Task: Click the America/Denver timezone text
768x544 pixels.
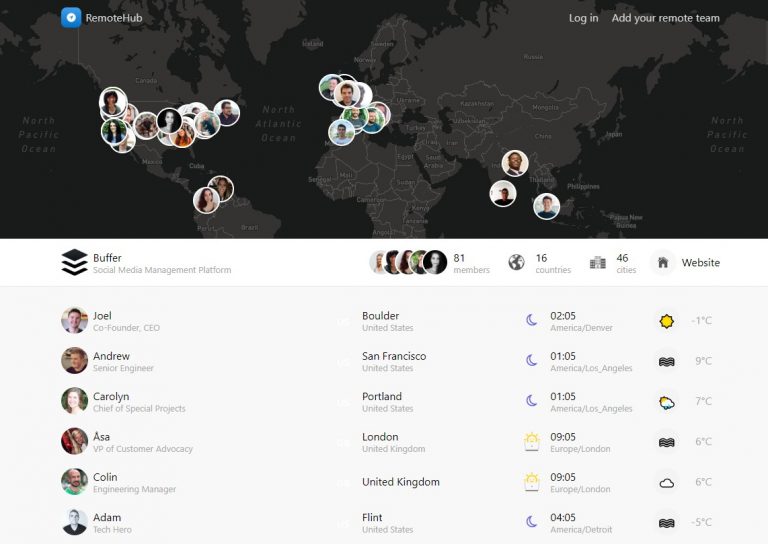Action: pos(581,328)
